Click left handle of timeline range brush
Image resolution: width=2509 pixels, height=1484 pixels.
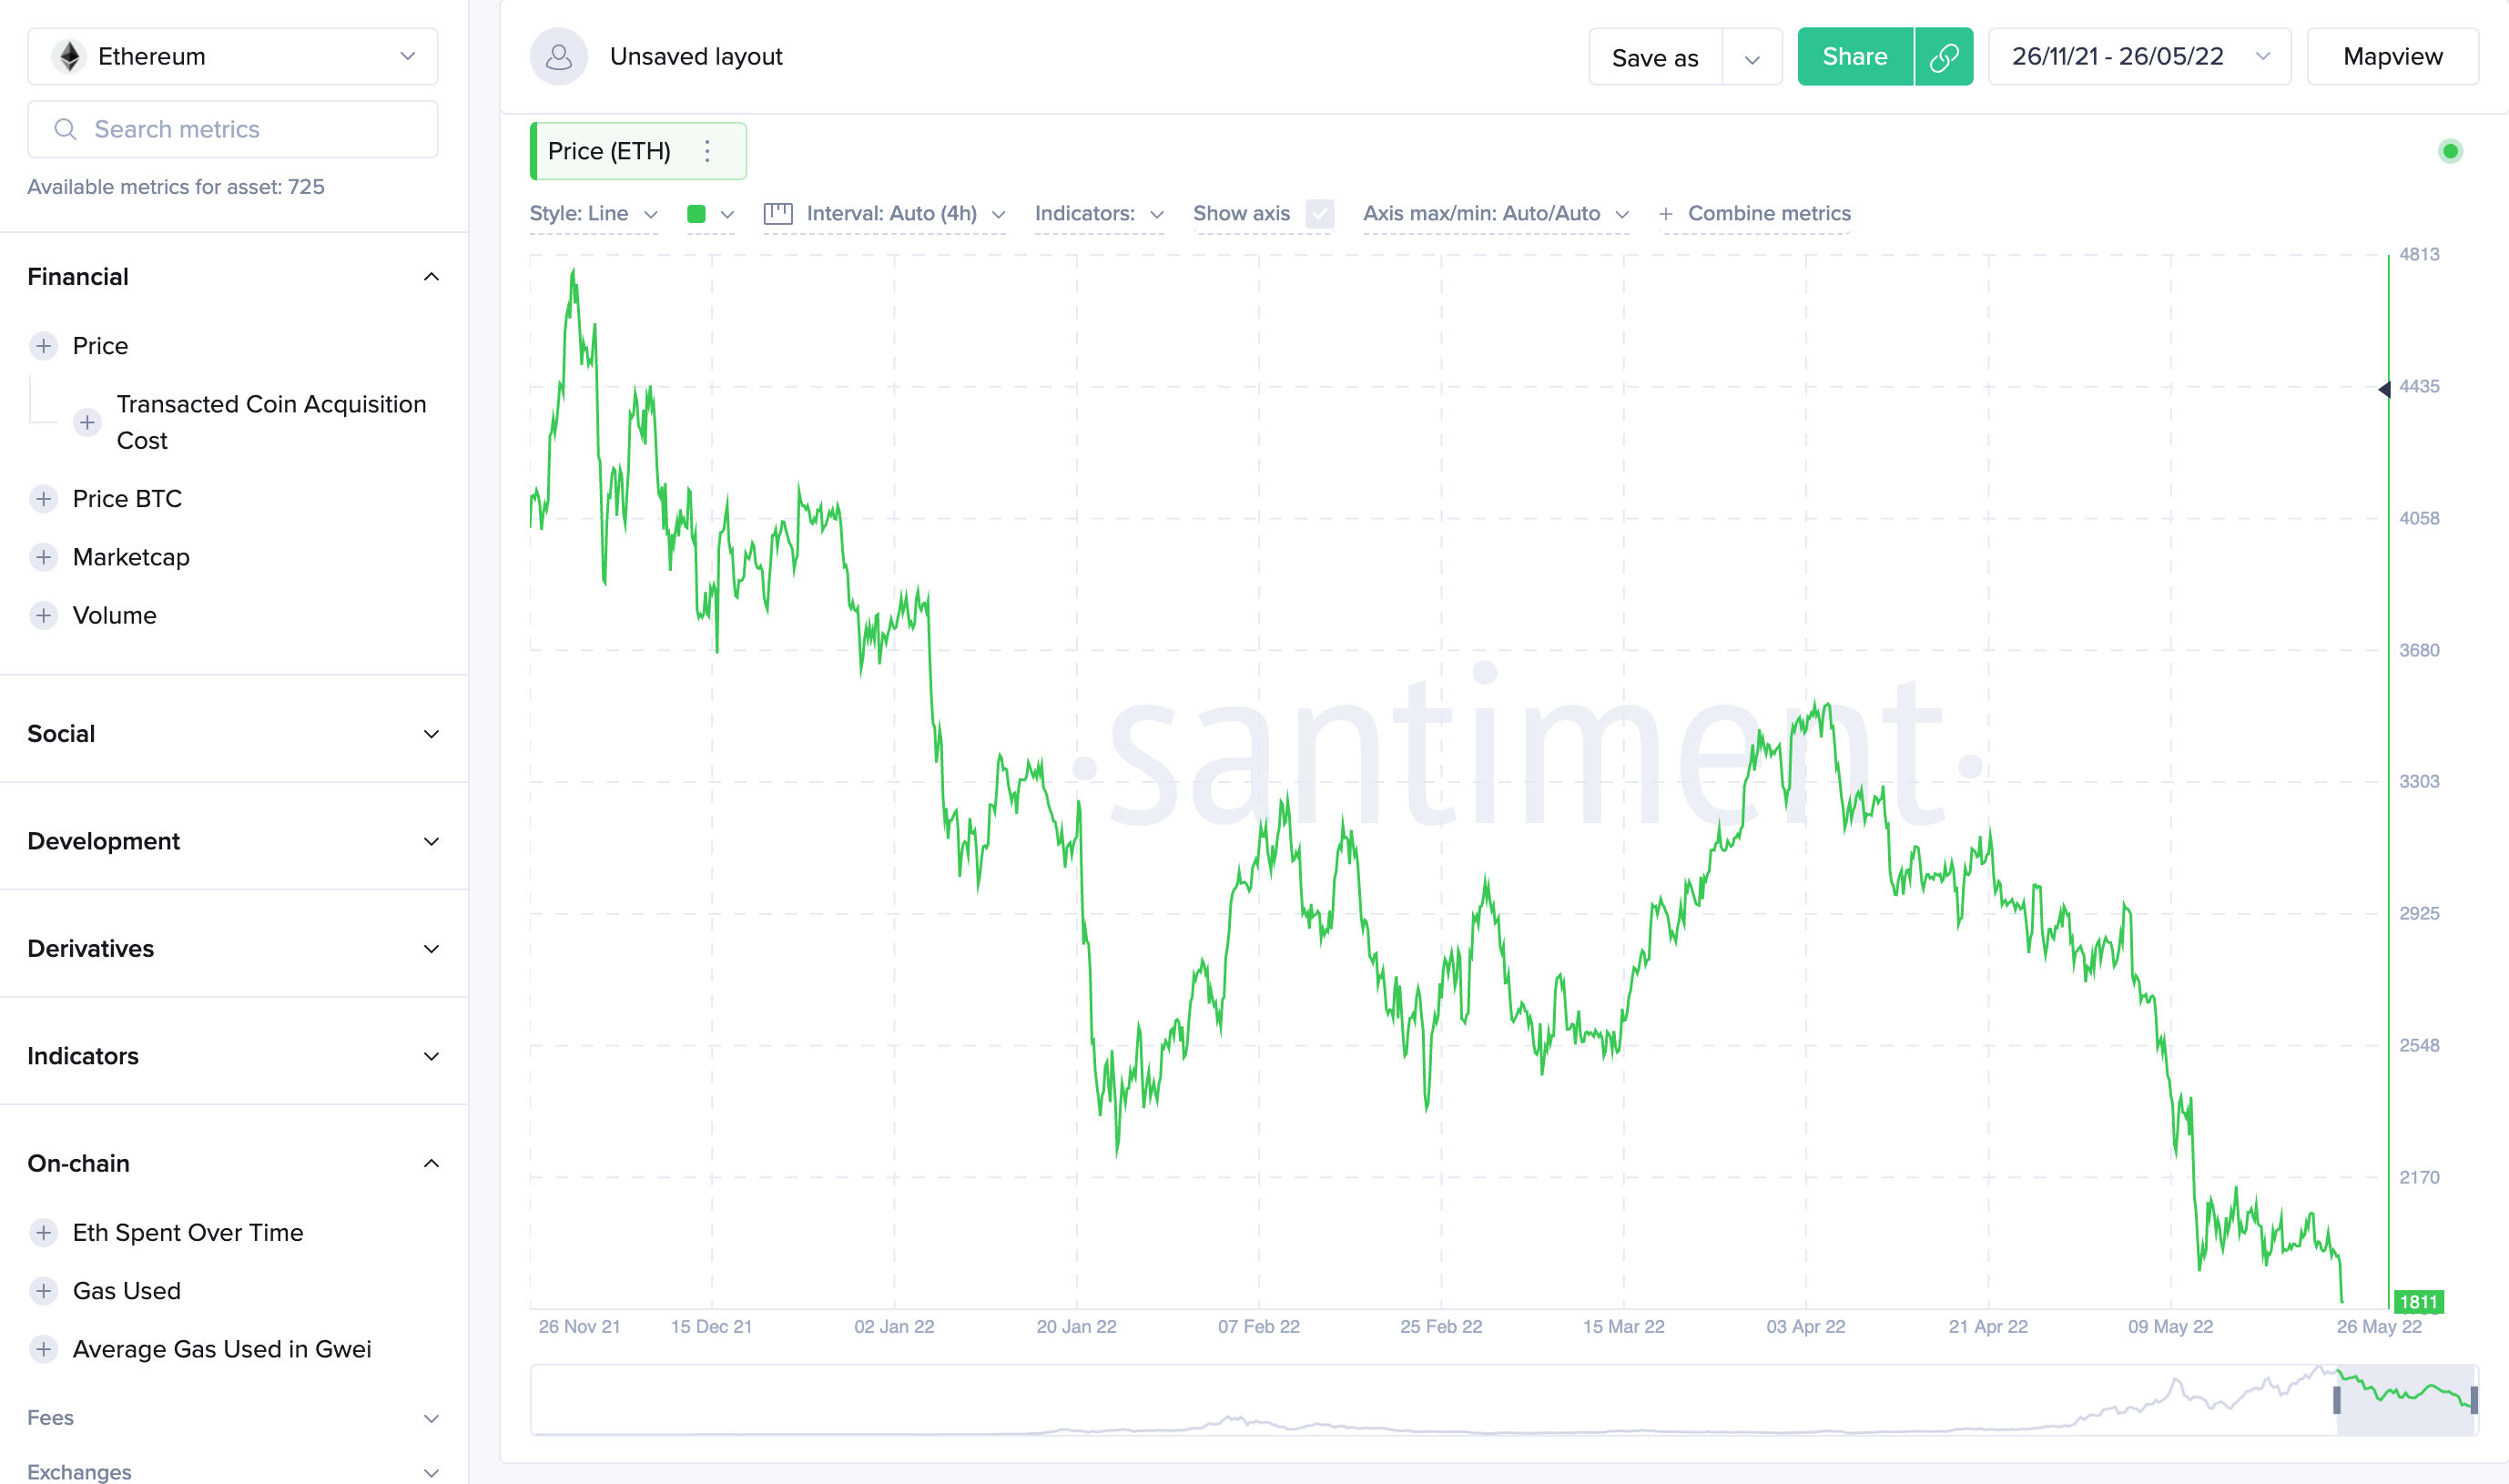coord(2337,1400)
